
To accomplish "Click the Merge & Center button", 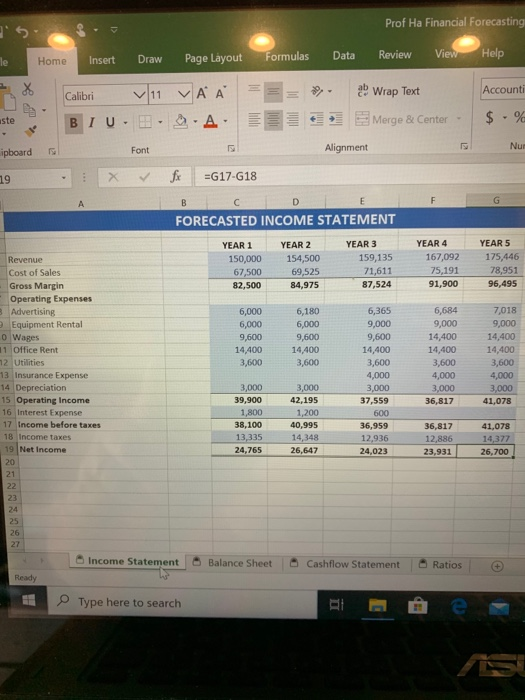I will [401, 119].
